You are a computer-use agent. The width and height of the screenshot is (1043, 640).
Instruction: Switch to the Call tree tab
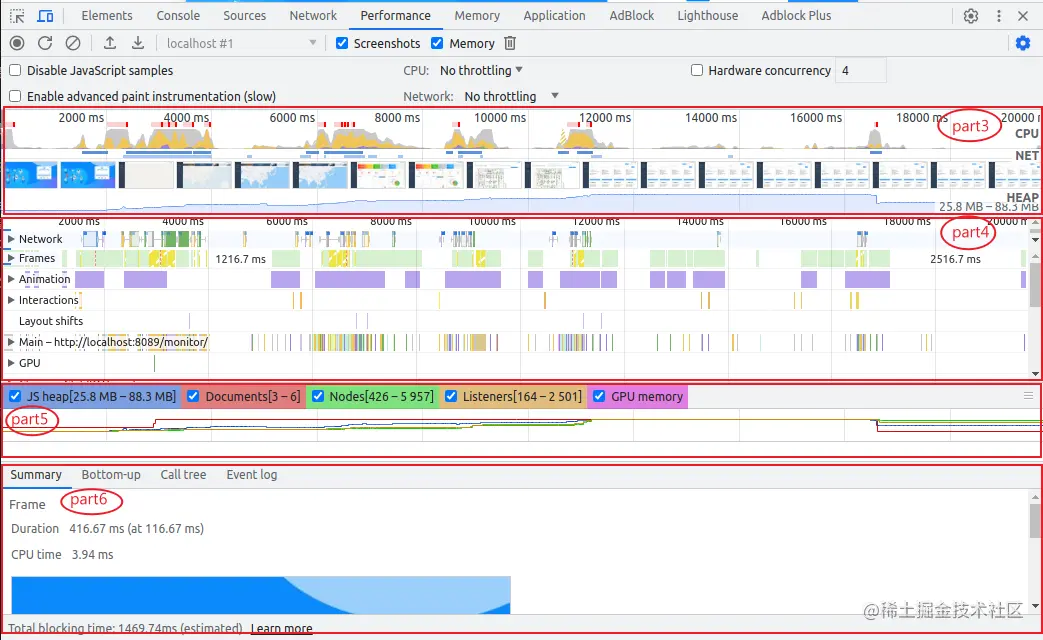click(x=183, y=475)
